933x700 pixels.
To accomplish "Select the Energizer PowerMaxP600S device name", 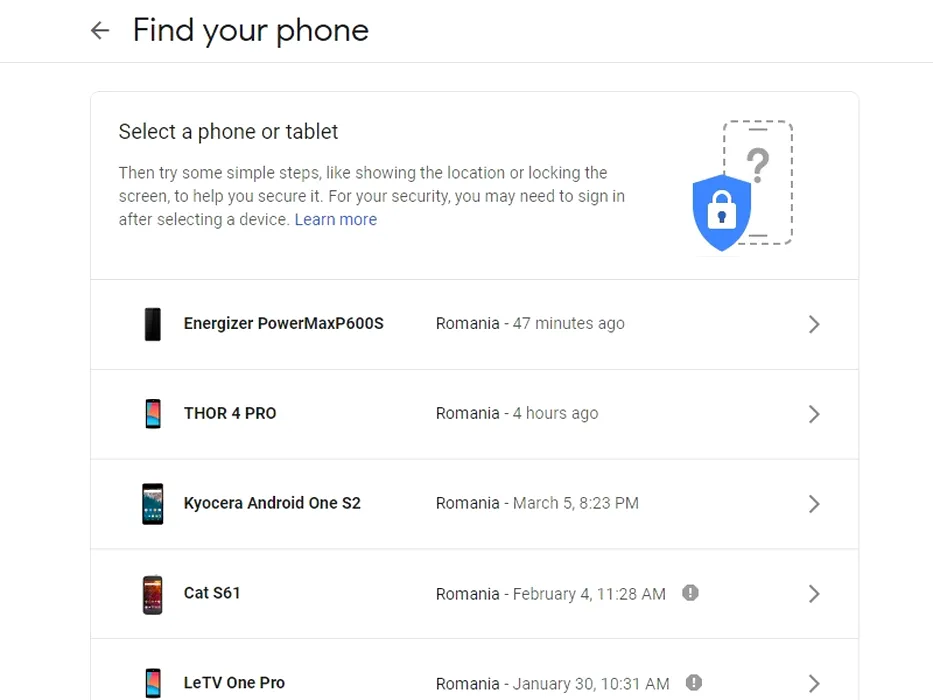I will coord(284,323).
